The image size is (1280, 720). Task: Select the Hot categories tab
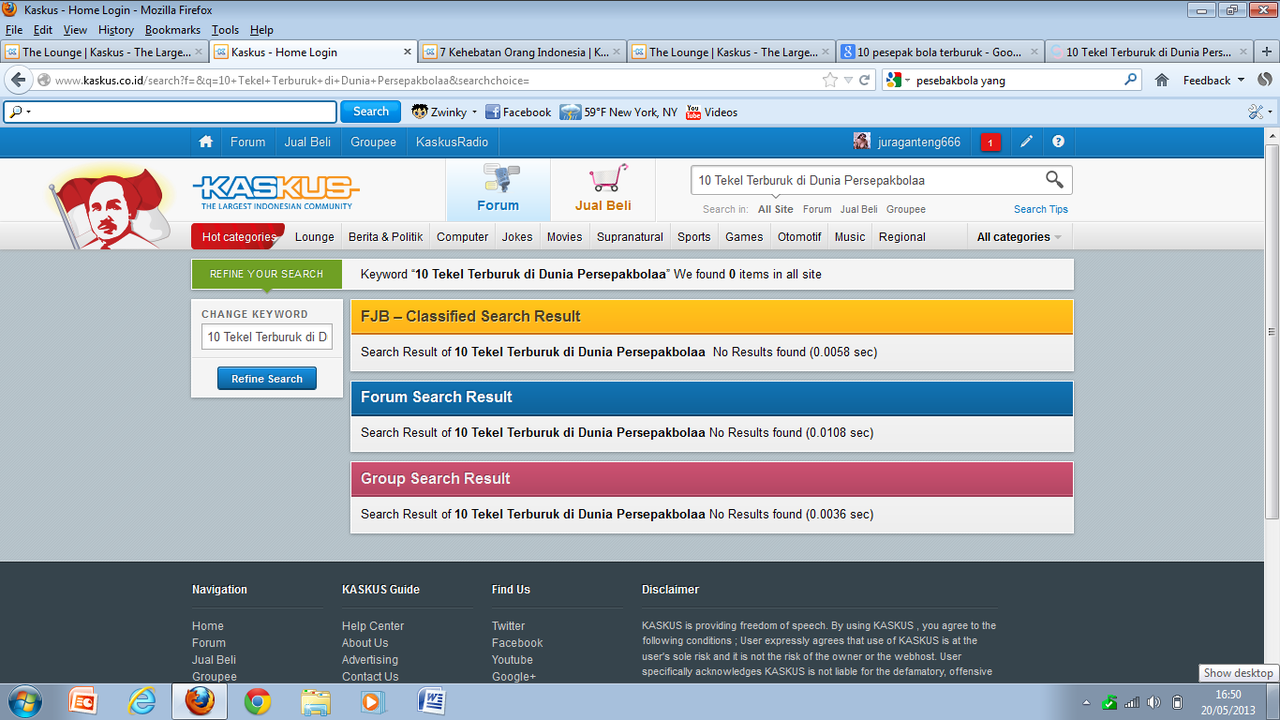(238, 237)
